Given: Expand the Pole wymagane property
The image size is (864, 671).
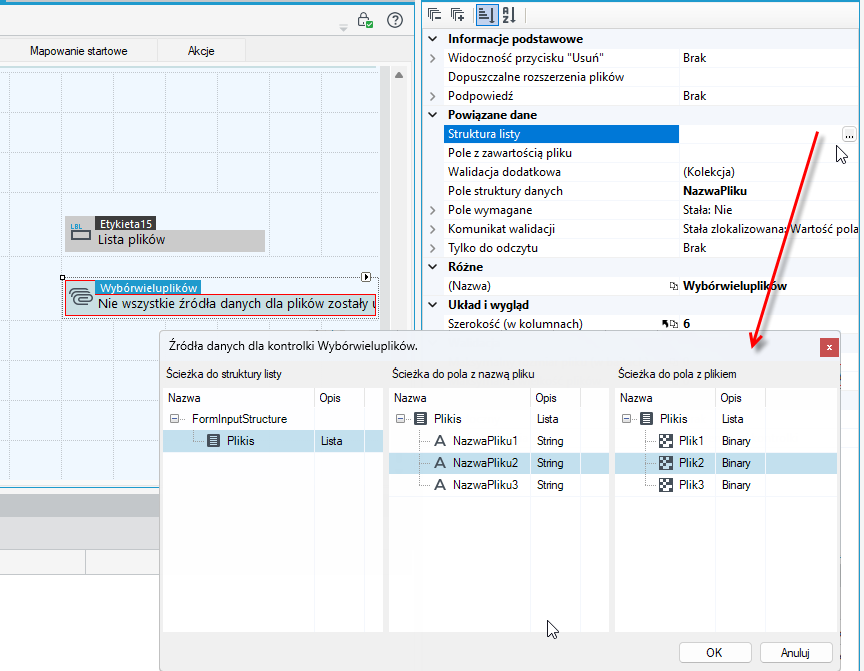Looking at the screenshot, I should (x=433, y=210).
